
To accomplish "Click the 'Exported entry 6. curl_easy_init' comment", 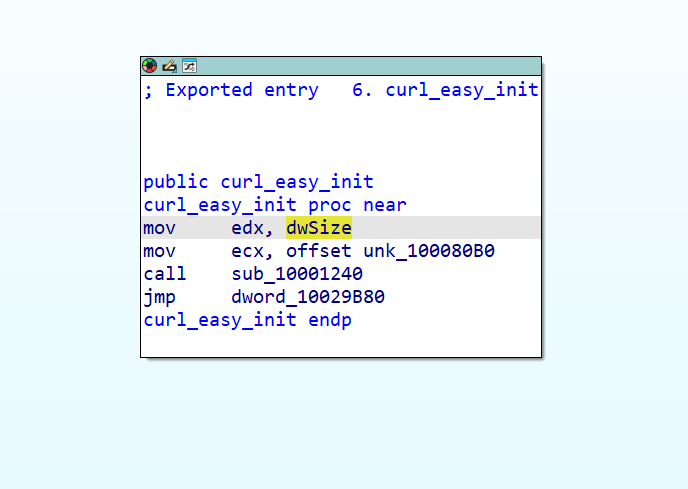I will [x=341, y=90].
